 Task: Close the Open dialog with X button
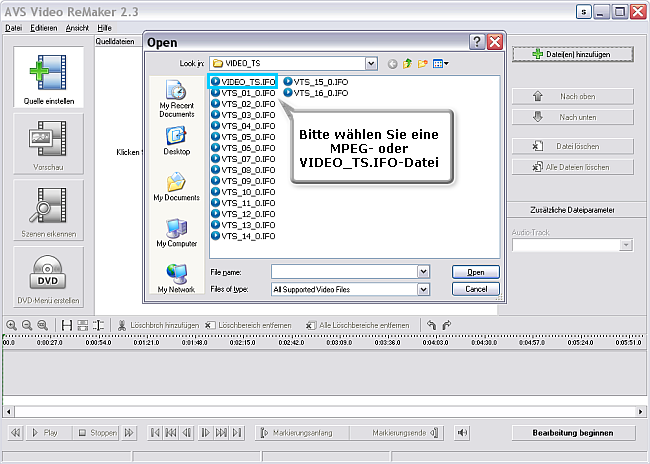point(495,42)
